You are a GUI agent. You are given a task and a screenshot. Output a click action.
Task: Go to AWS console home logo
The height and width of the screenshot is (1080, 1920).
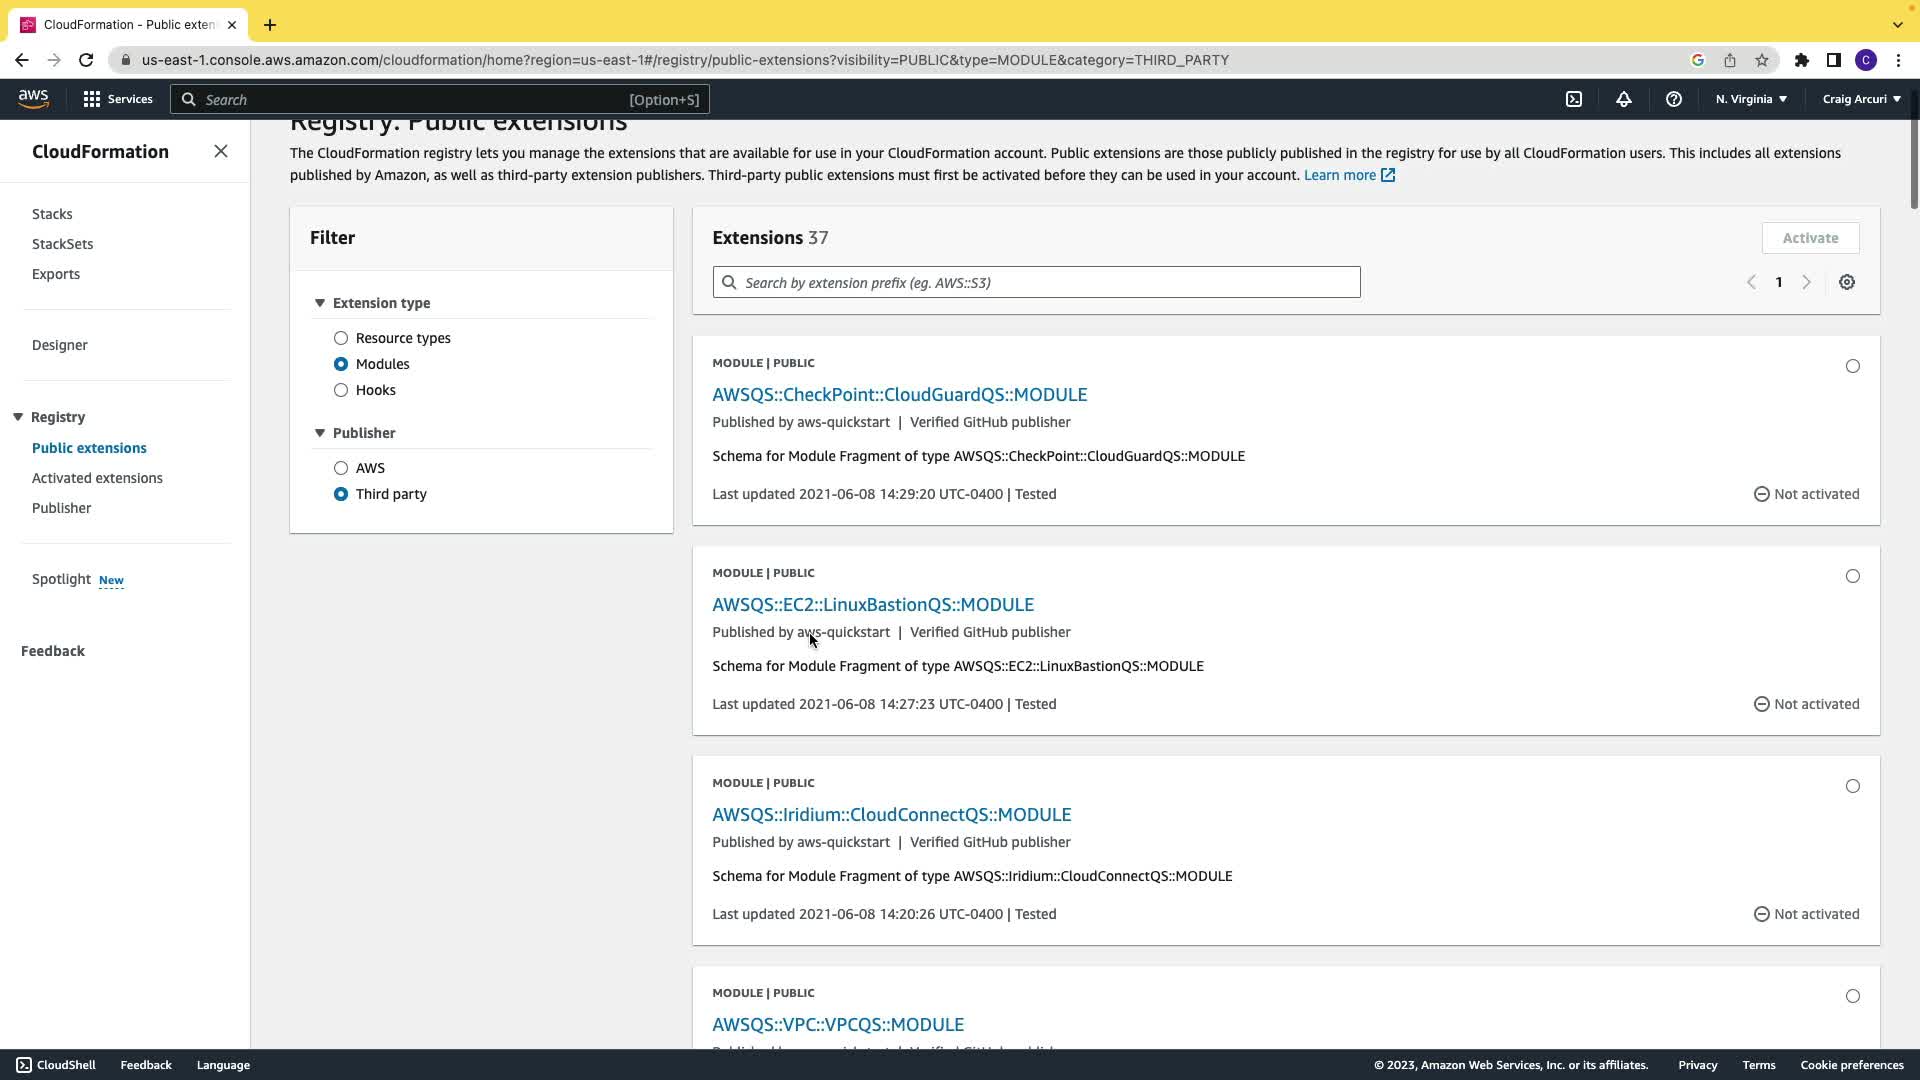tap(33, 98)
